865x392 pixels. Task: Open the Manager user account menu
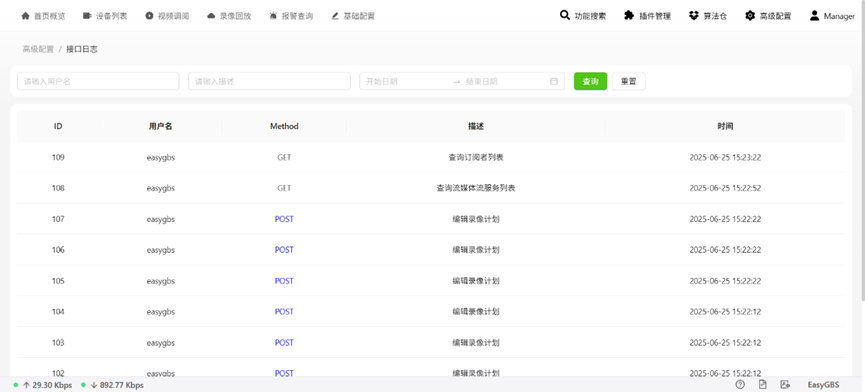click(x=832, y=15)
